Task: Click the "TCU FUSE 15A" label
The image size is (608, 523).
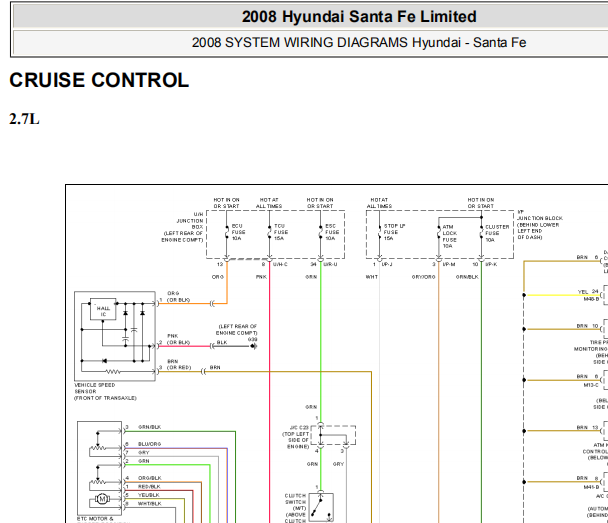Action: tap(281, 232)
